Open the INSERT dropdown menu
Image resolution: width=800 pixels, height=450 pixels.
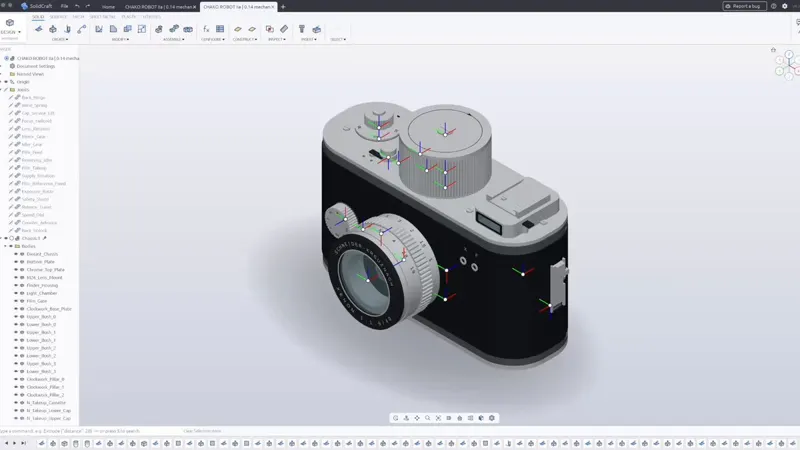[x=309, y=39]
